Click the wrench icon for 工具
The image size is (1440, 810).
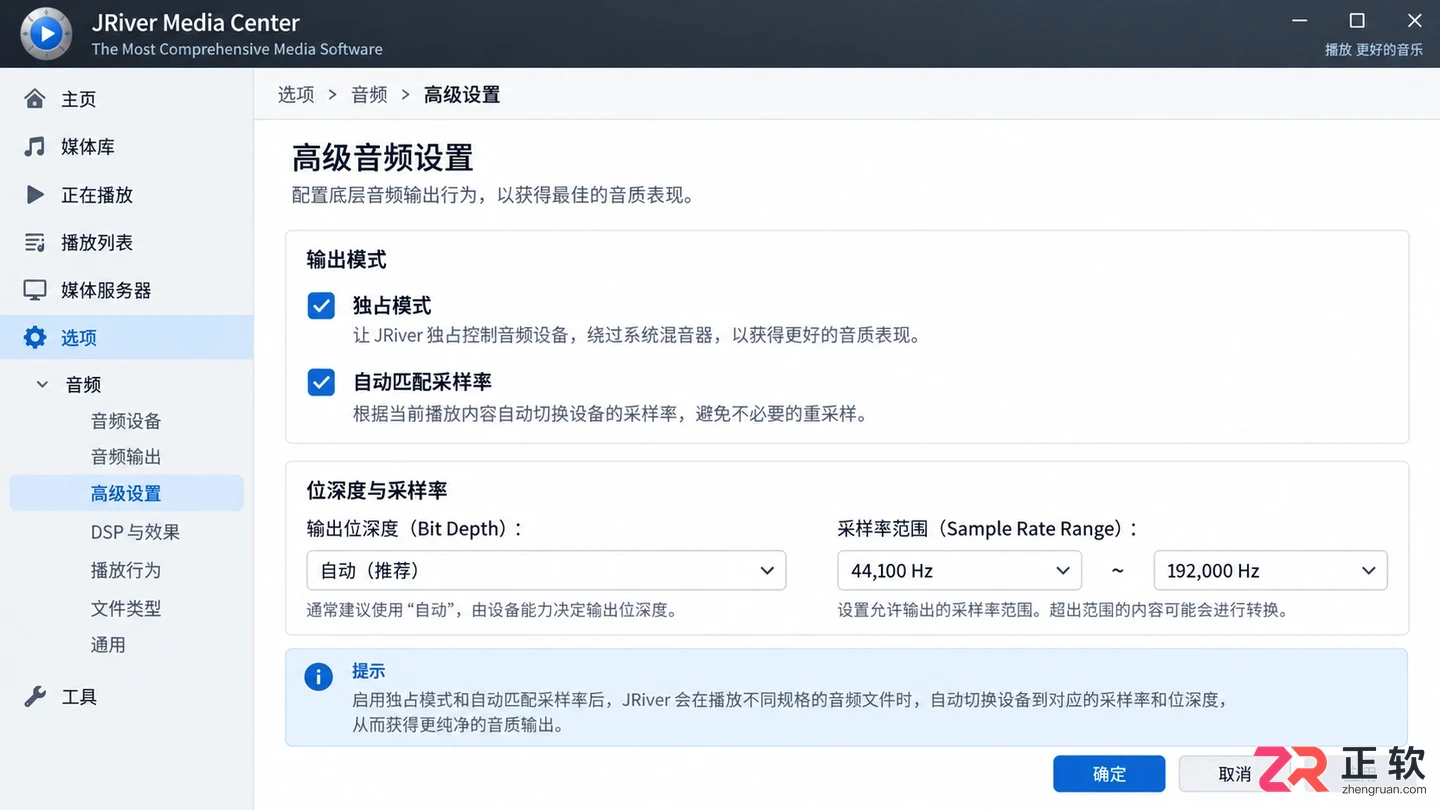click(x=35, y=696)
